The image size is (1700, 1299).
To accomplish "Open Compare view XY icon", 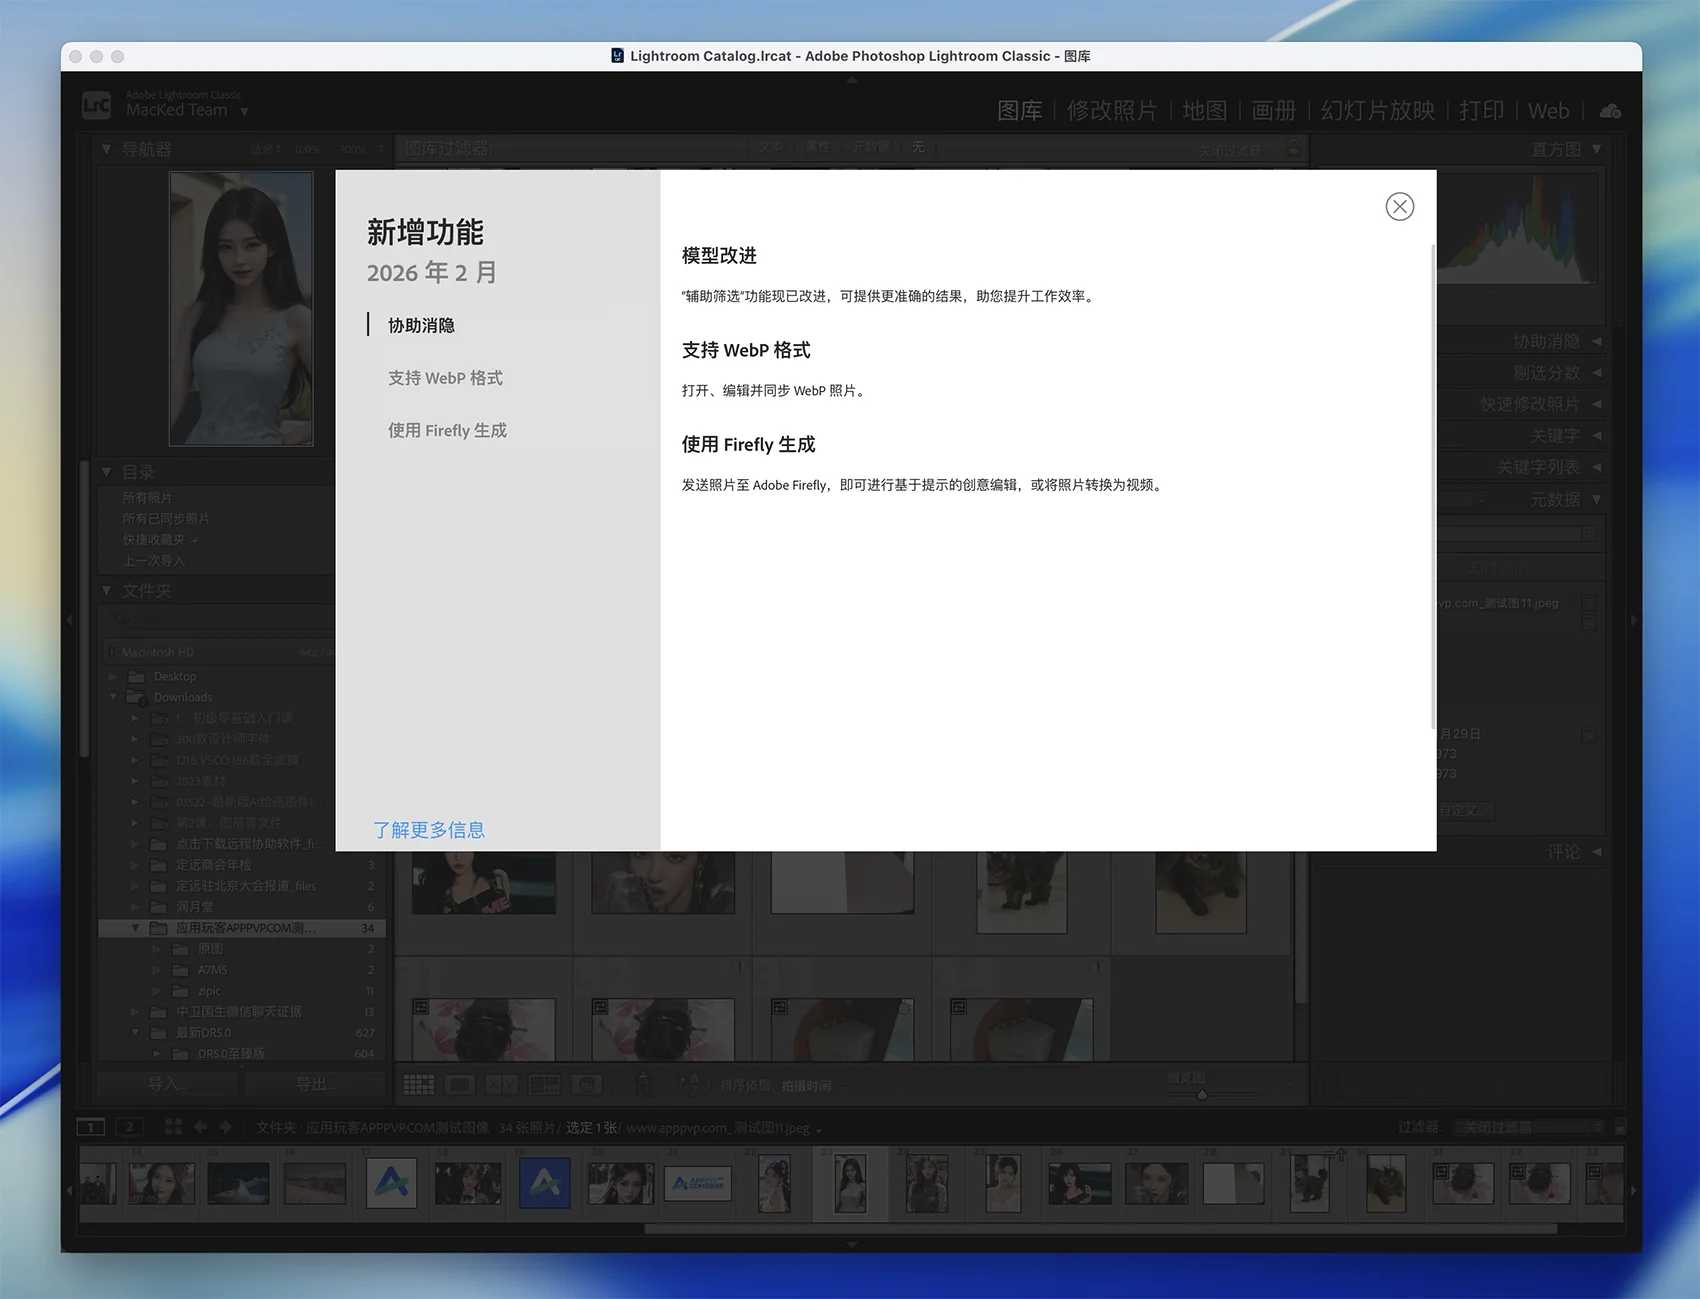I will pyautogui.click(x=501, y=1085).
